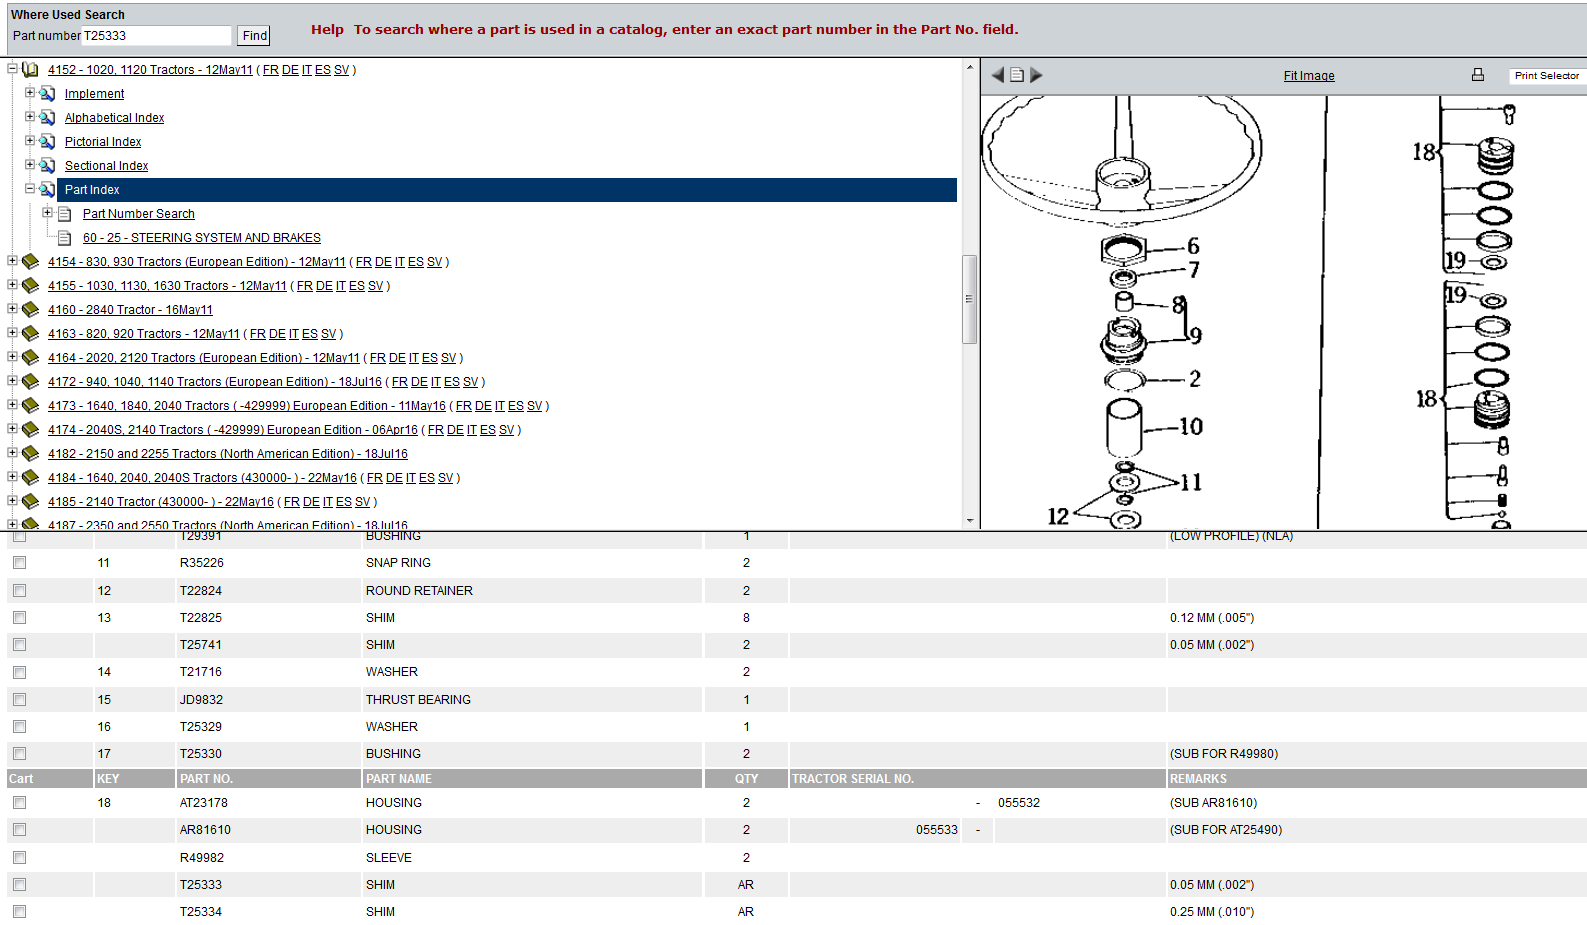The width and height of the screenshot is (1587, 925).
Task: Select the Sectional Index tree item
Action: pos(106,166)
